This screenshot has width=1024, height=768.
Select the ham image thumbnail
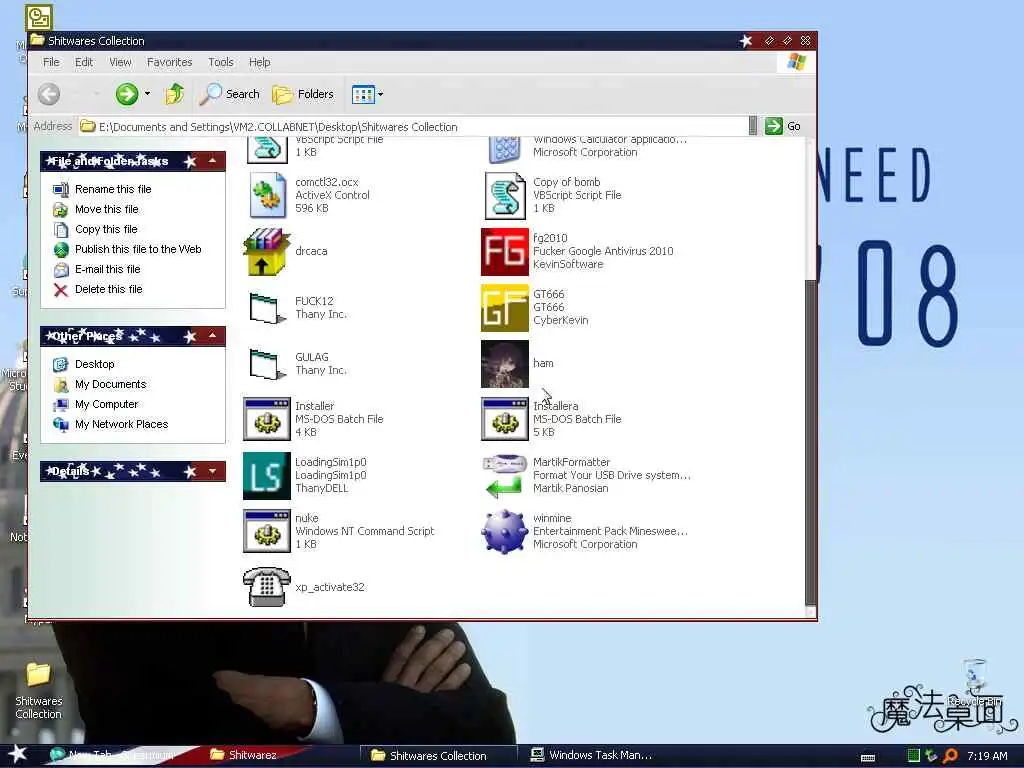click(505, 364)
